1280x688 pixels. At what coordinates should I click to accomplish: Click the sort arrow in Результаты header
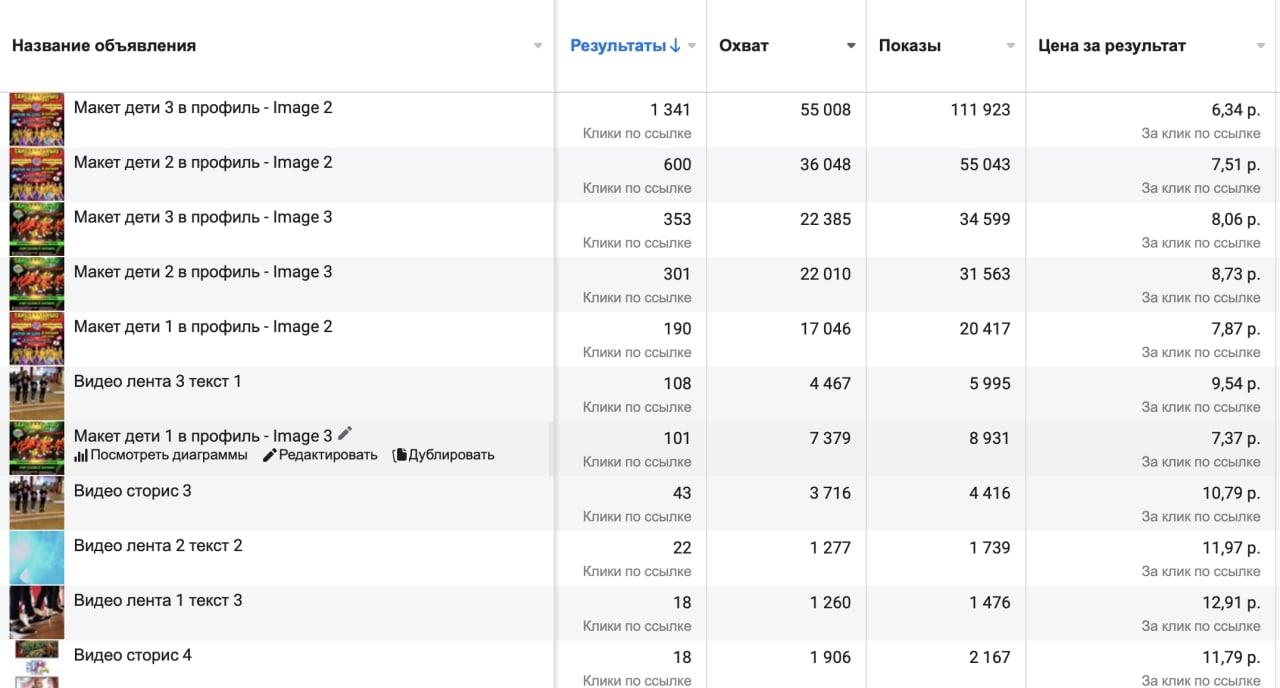[675, 45]
